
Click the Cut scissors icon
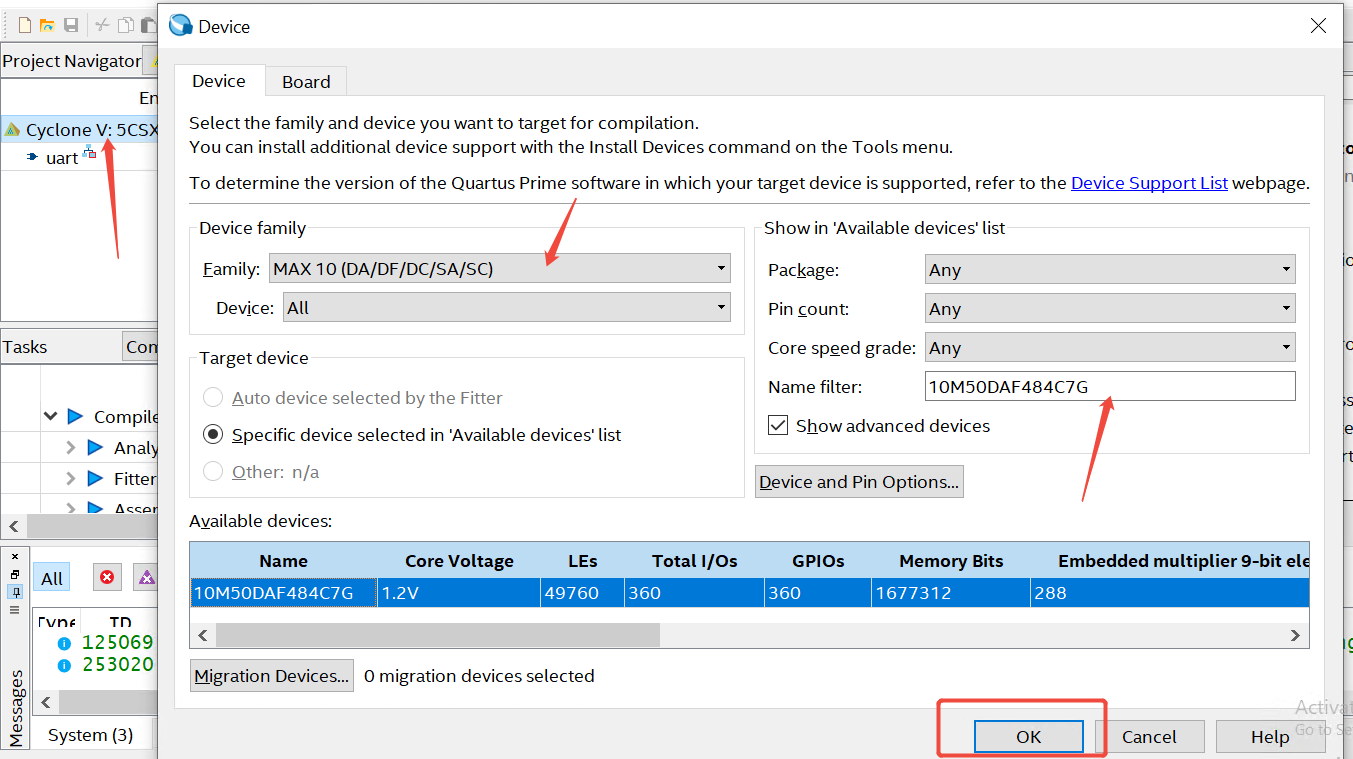pyautogui.click(x=102, y=25)
